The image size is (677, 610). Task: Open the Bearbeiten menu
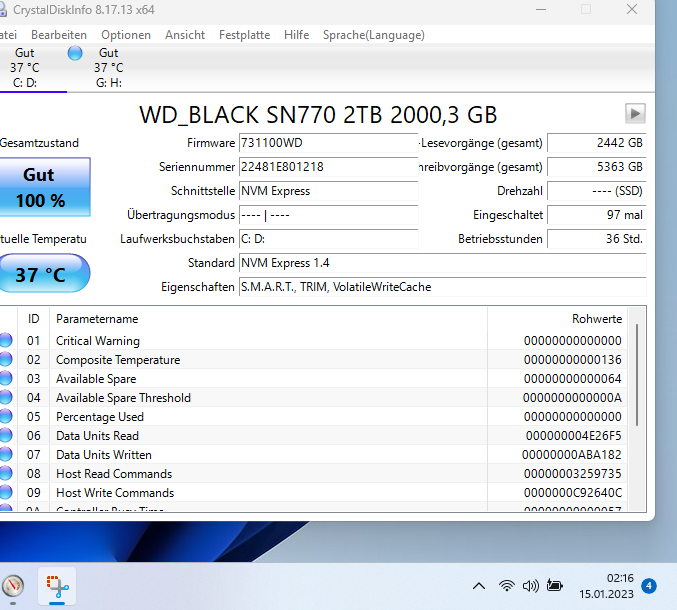59,35
